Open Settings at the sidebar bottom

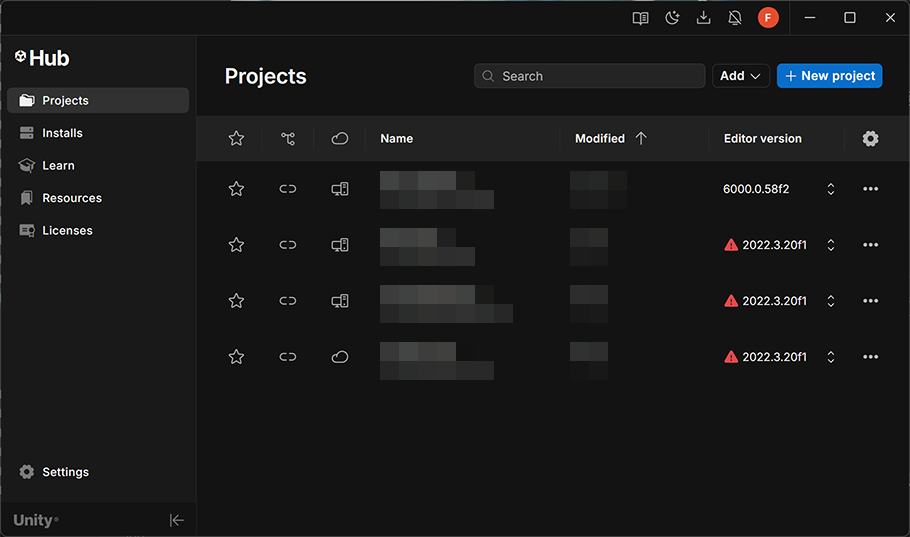click(x=65, y=472)
